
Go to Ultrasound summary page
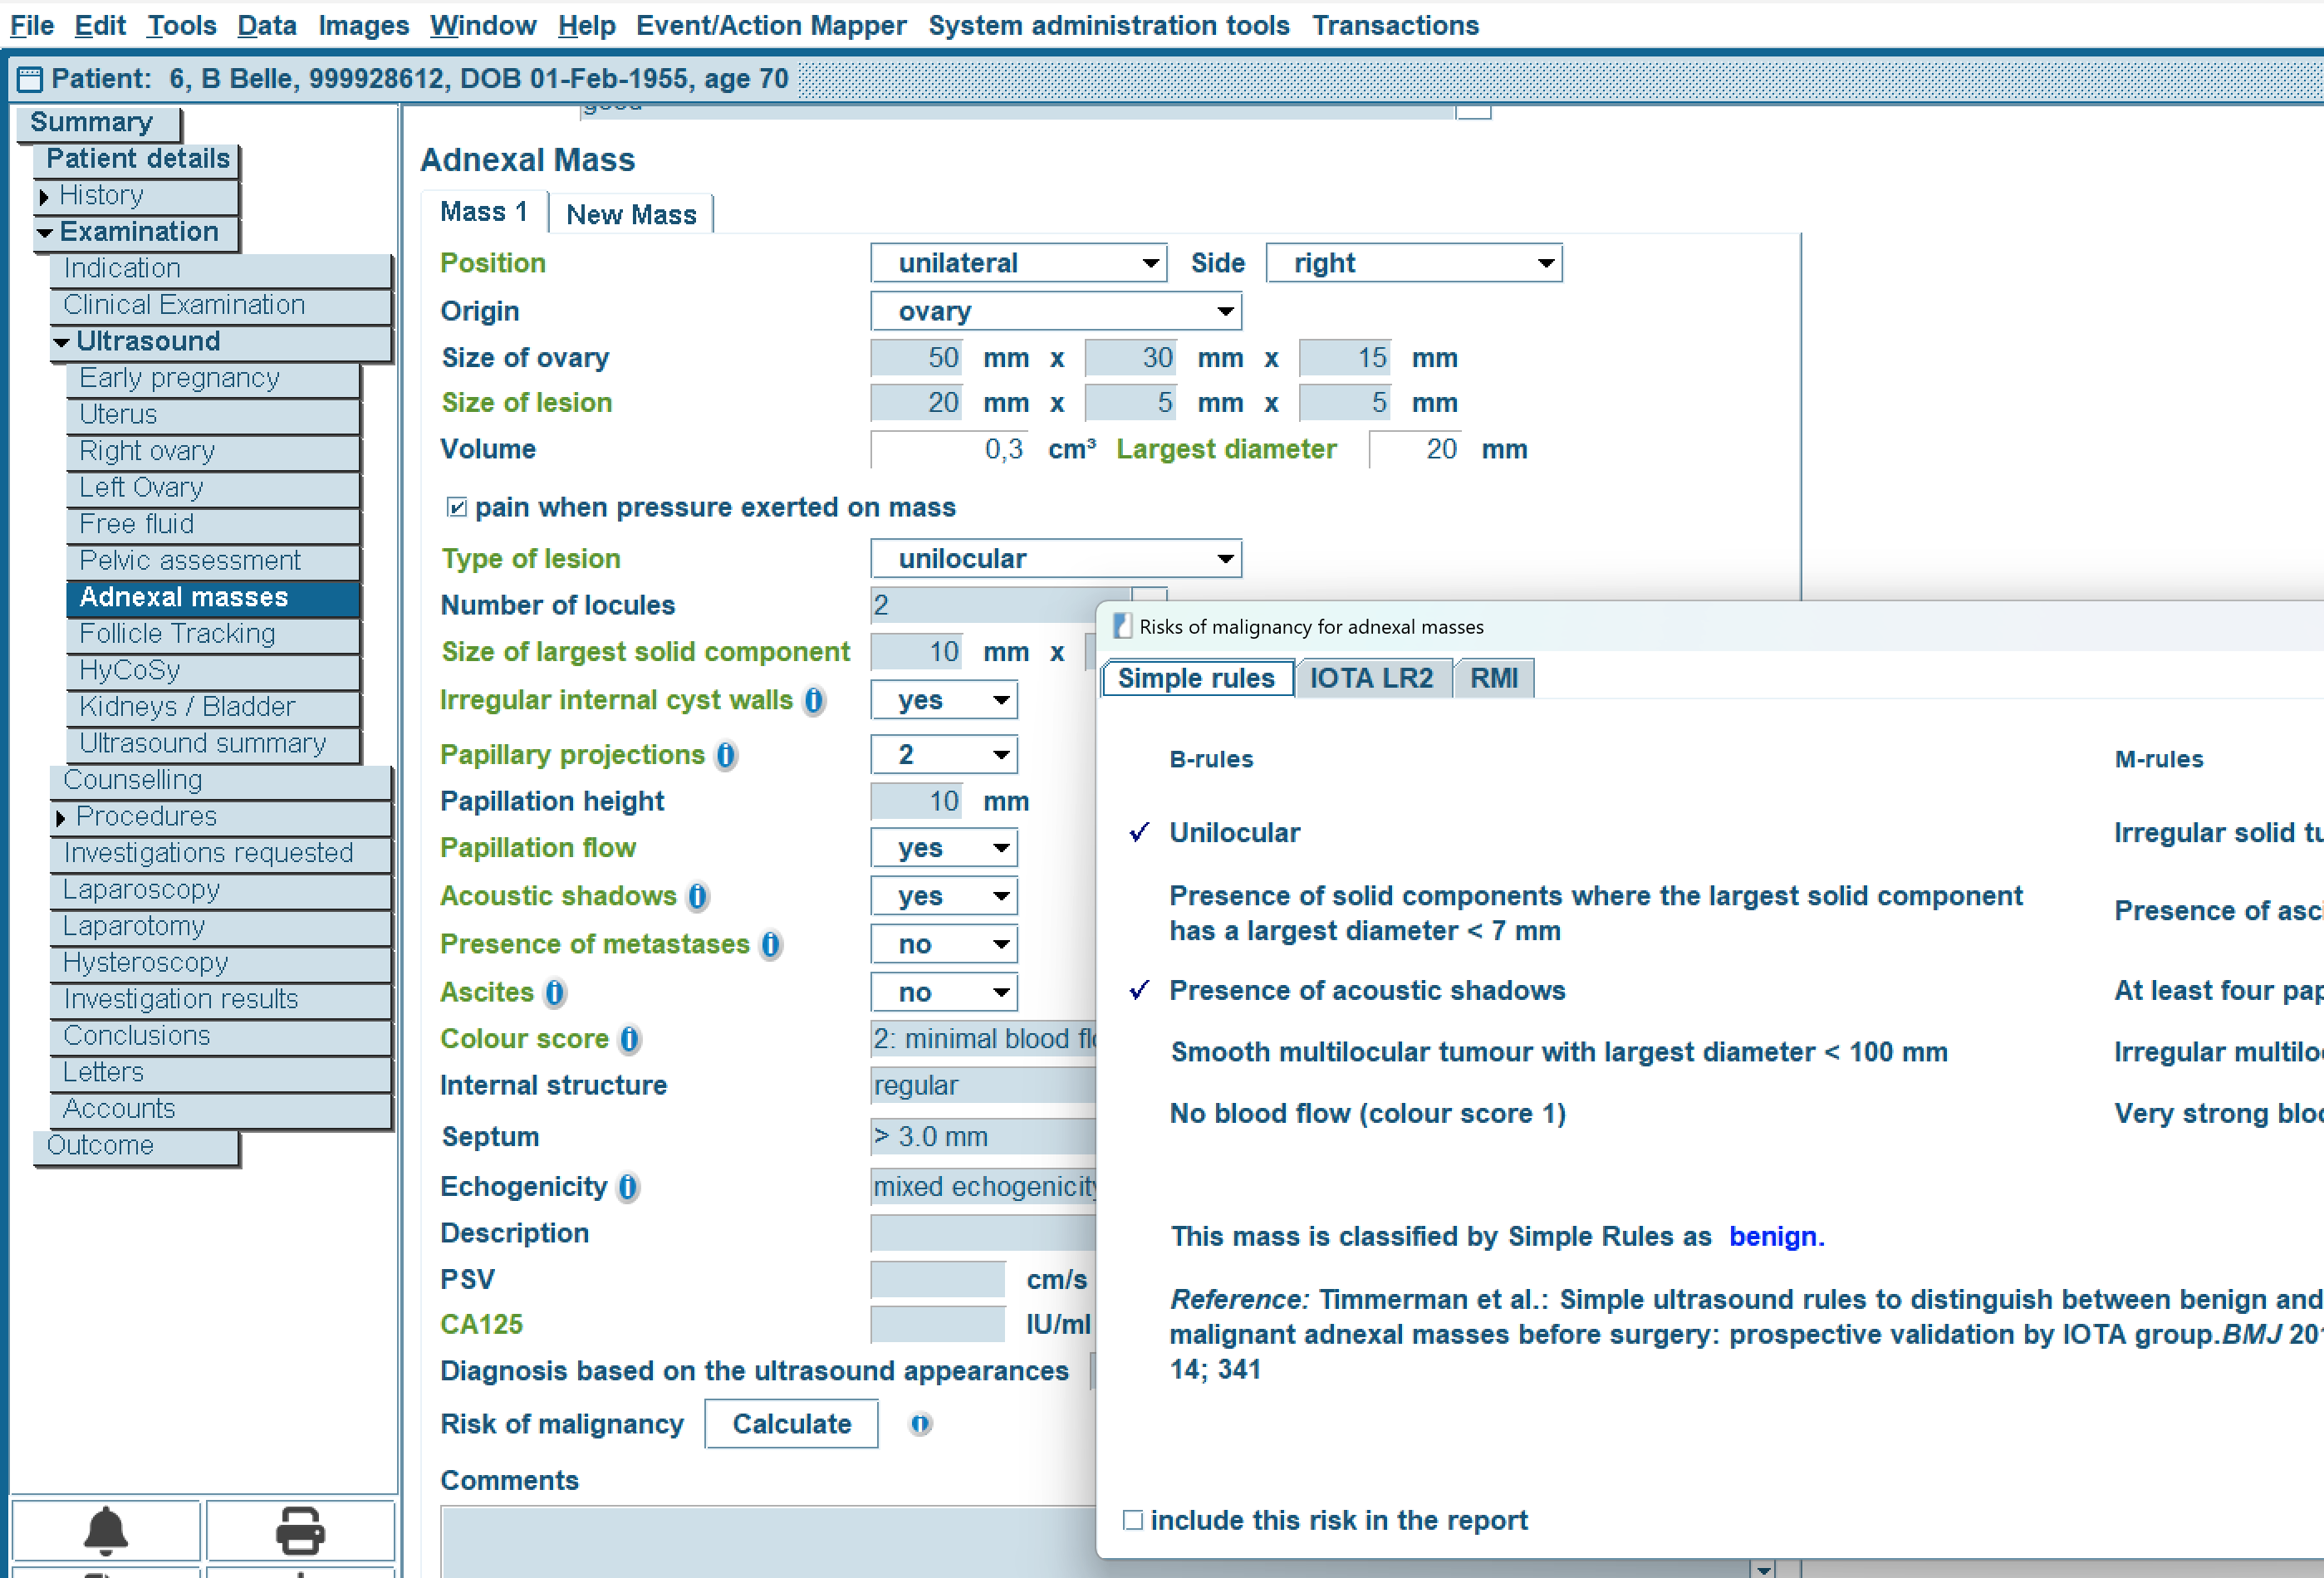point(212,743)
